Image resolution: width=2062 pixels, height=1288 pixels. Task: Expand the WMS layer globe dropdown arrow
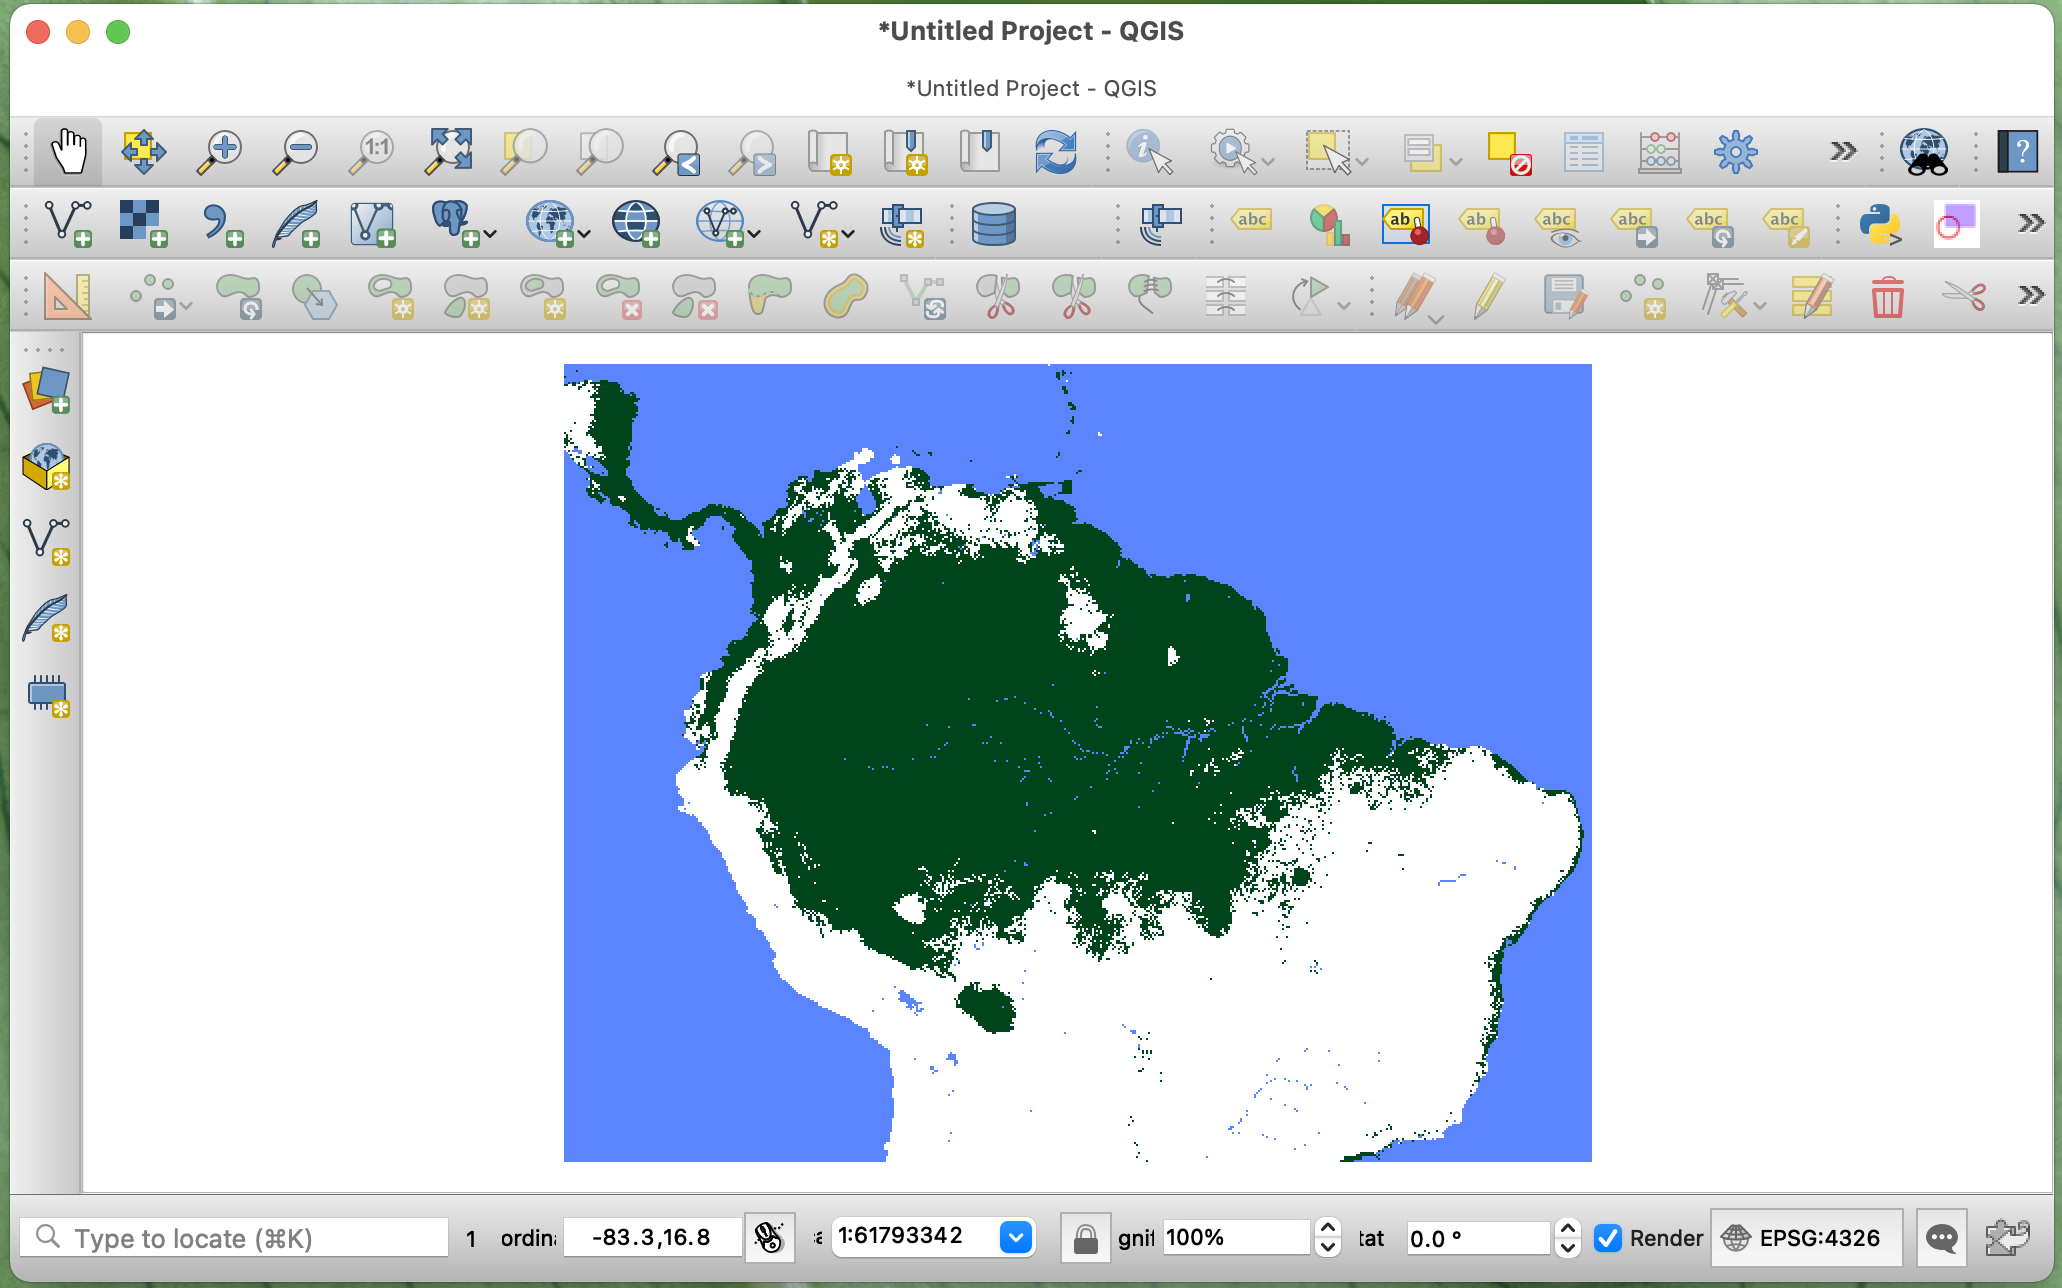click(584, 234)
